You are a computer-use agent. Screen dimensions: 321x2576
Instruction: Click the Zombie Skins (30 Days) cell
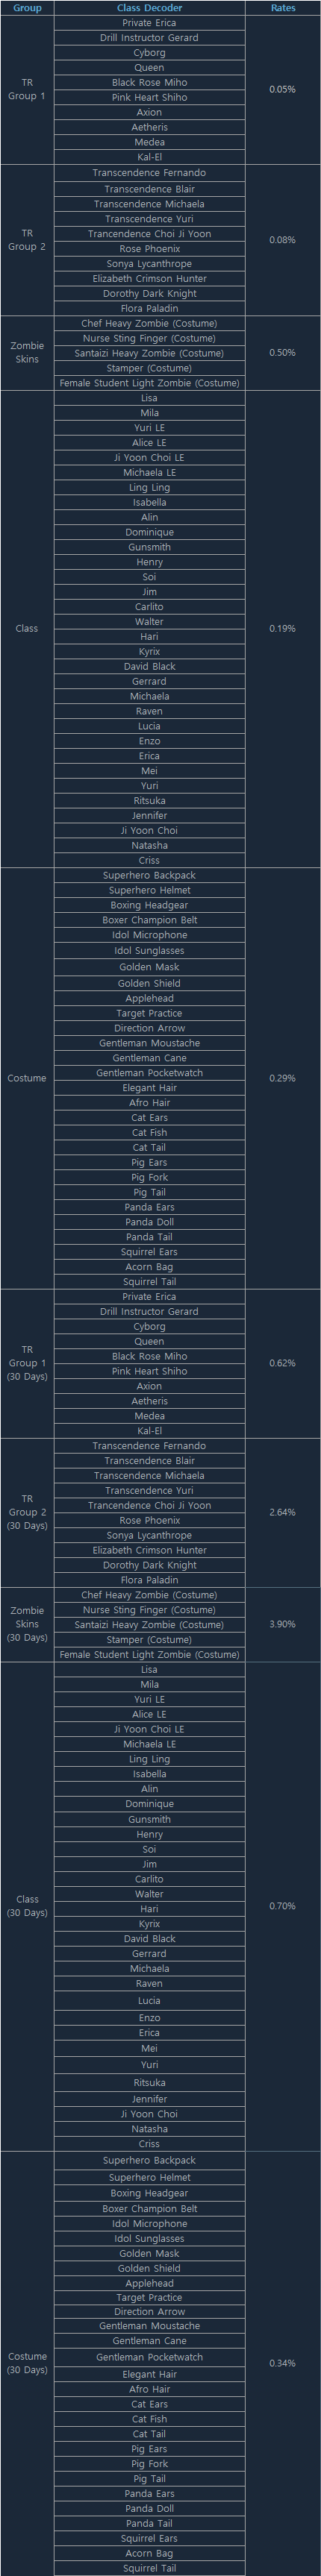tap(27, 1624)
